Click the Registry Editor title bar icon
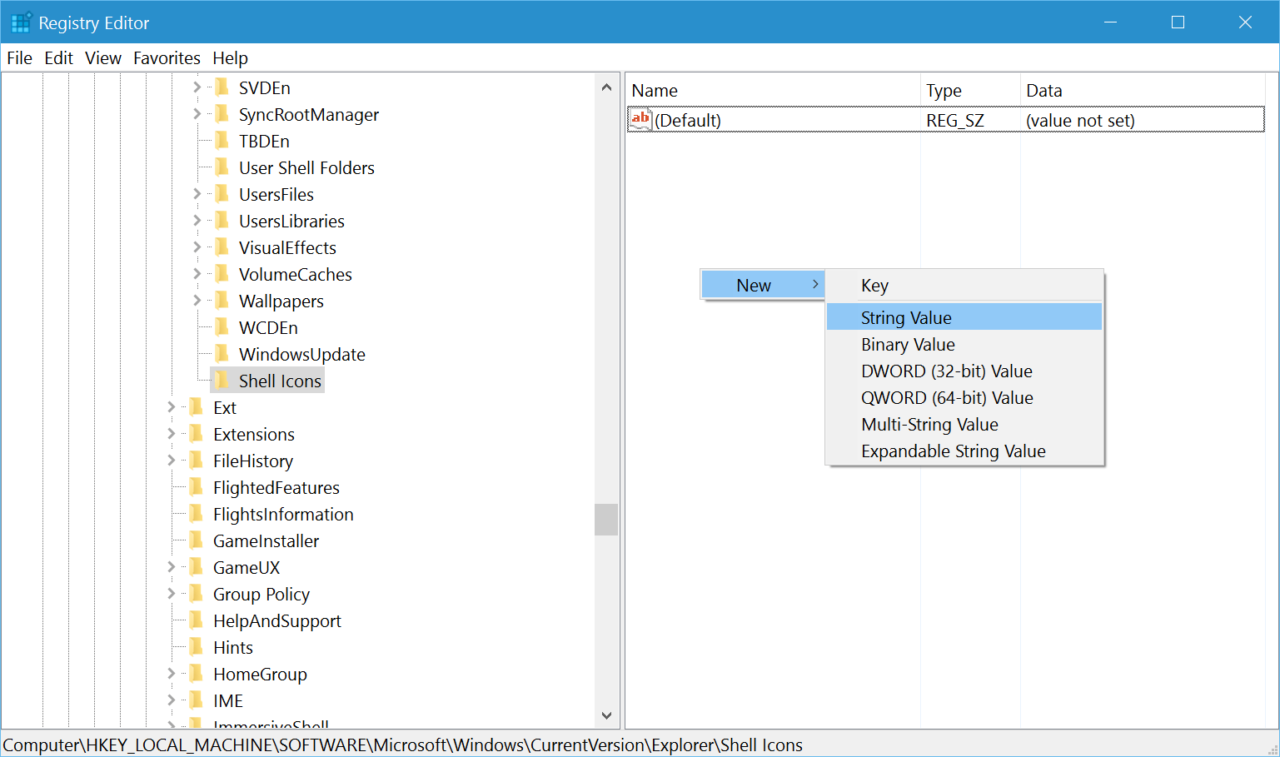 point(20,22)
